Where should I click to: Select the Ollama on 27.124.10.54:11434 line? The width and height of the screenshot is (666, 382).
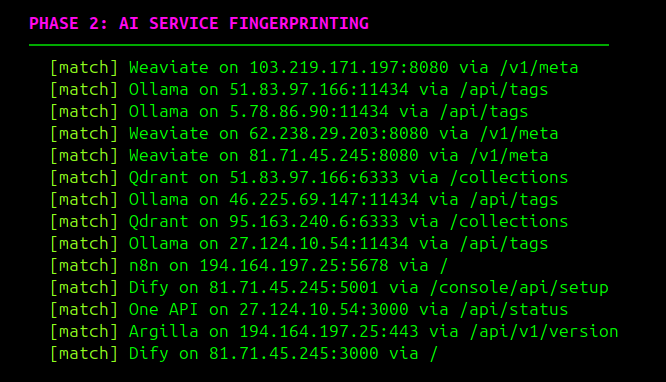point(299,244)
